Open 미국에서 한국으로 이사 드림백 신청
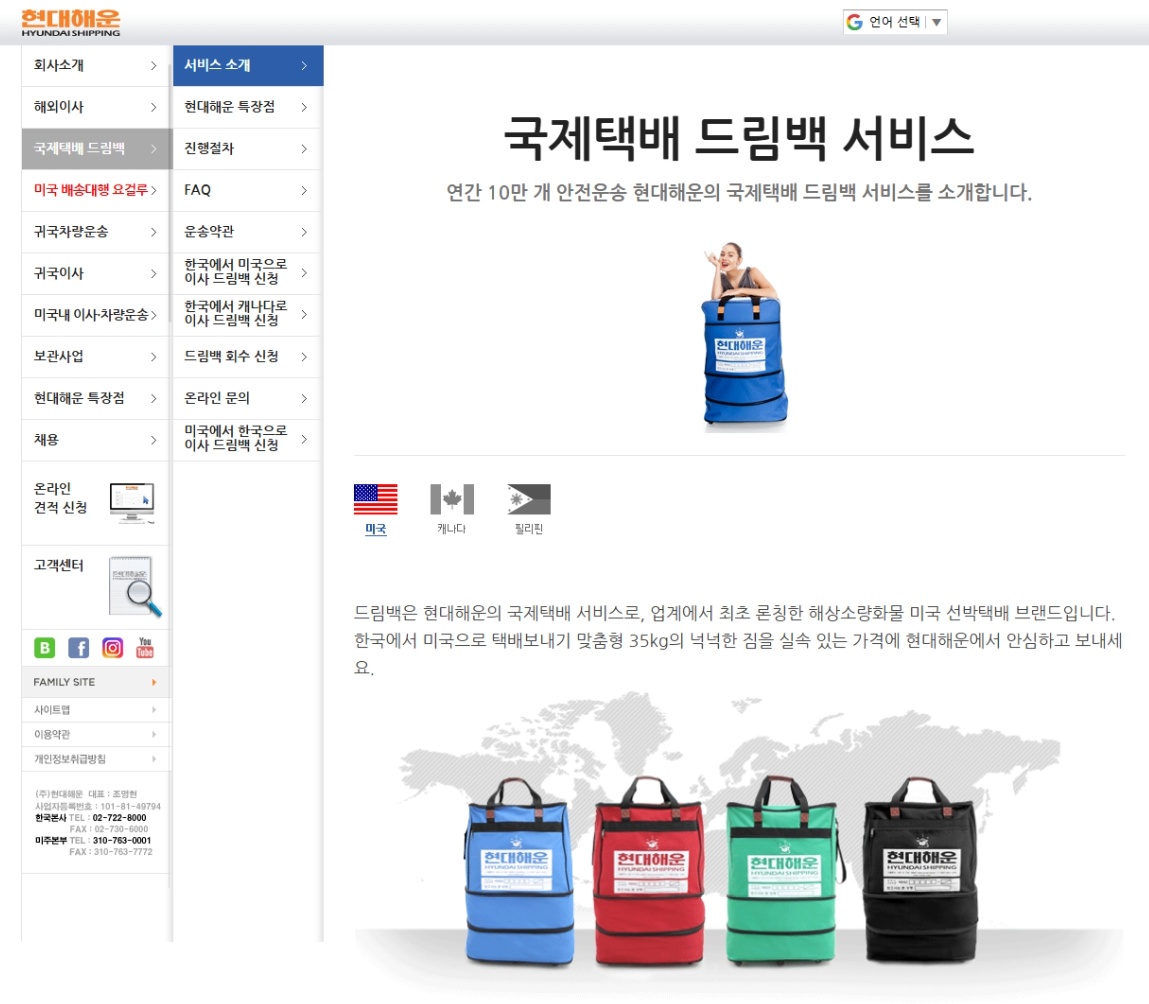This screenshot has height=1004, width=1149. 248,440
